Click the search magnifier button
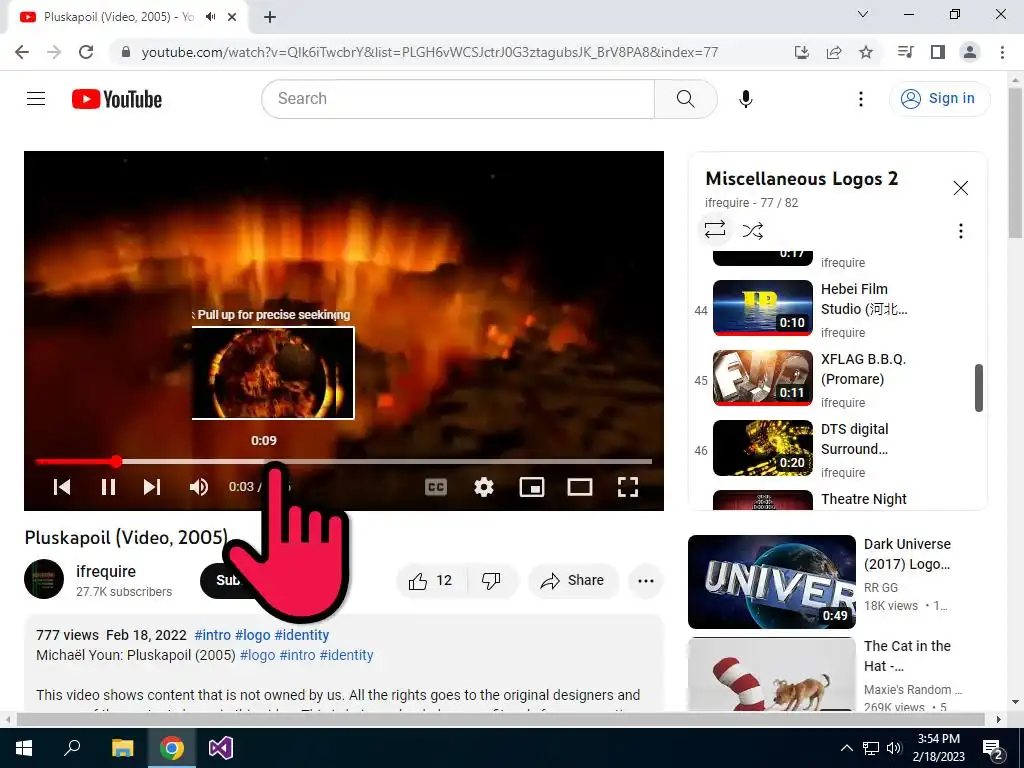Screen dimensions: 1024x768 685,99
